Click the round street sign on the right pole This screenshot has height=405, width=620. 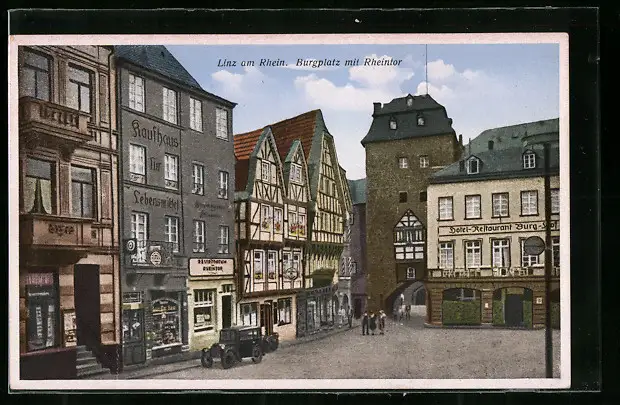[x=535, y=245]
